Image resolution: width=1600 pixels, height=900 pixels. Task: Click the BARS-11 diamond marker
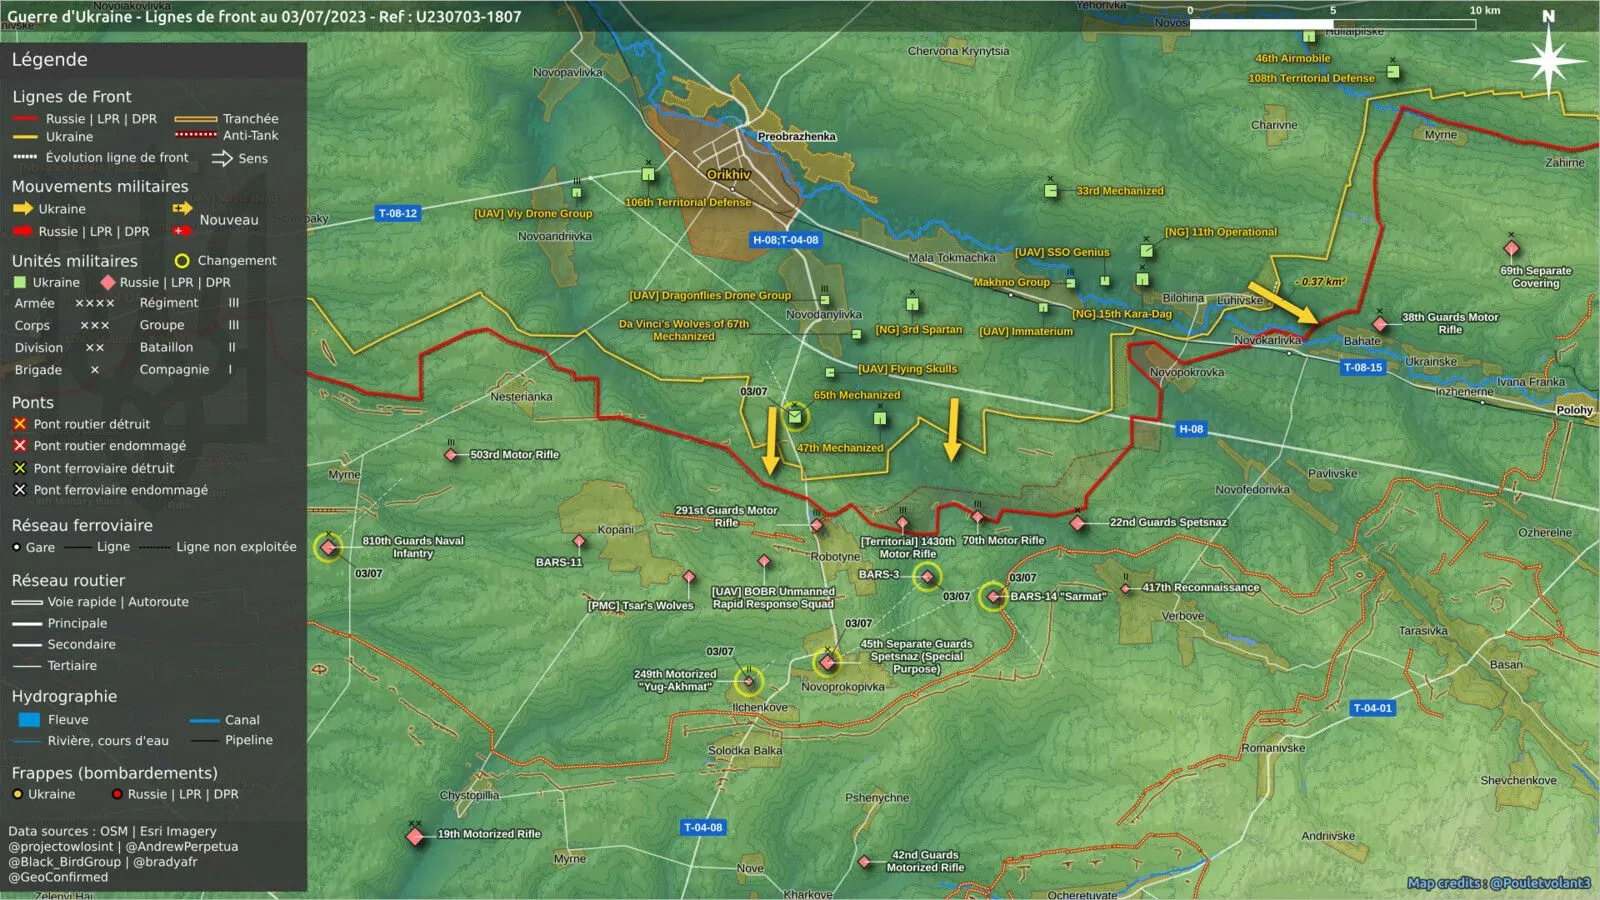[579, 541]
